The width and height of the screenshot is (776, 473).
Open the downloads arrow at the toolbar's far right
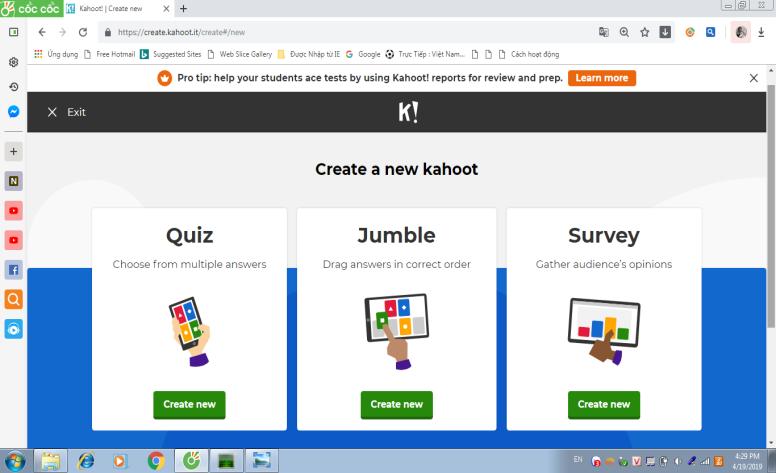(761, 32)
